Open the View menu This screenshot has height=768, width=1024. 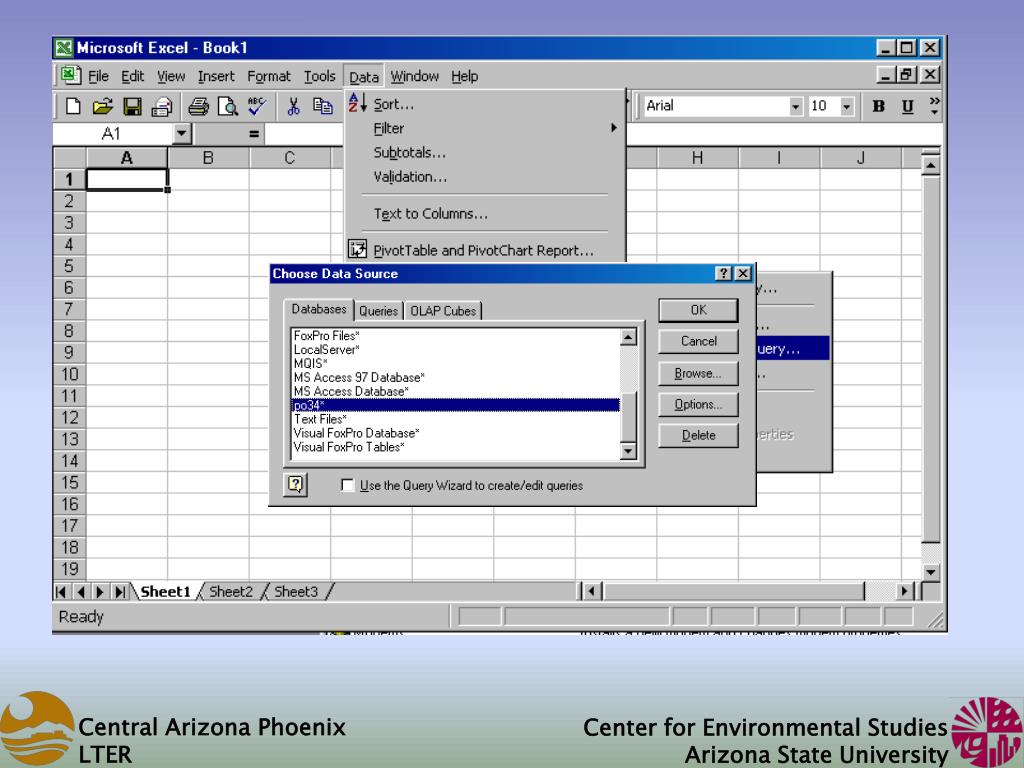pos(171,76)
